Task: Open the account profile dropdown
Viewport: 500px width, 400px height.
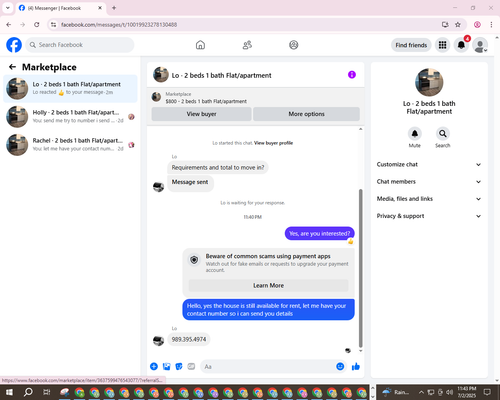Action: point(480,45)
